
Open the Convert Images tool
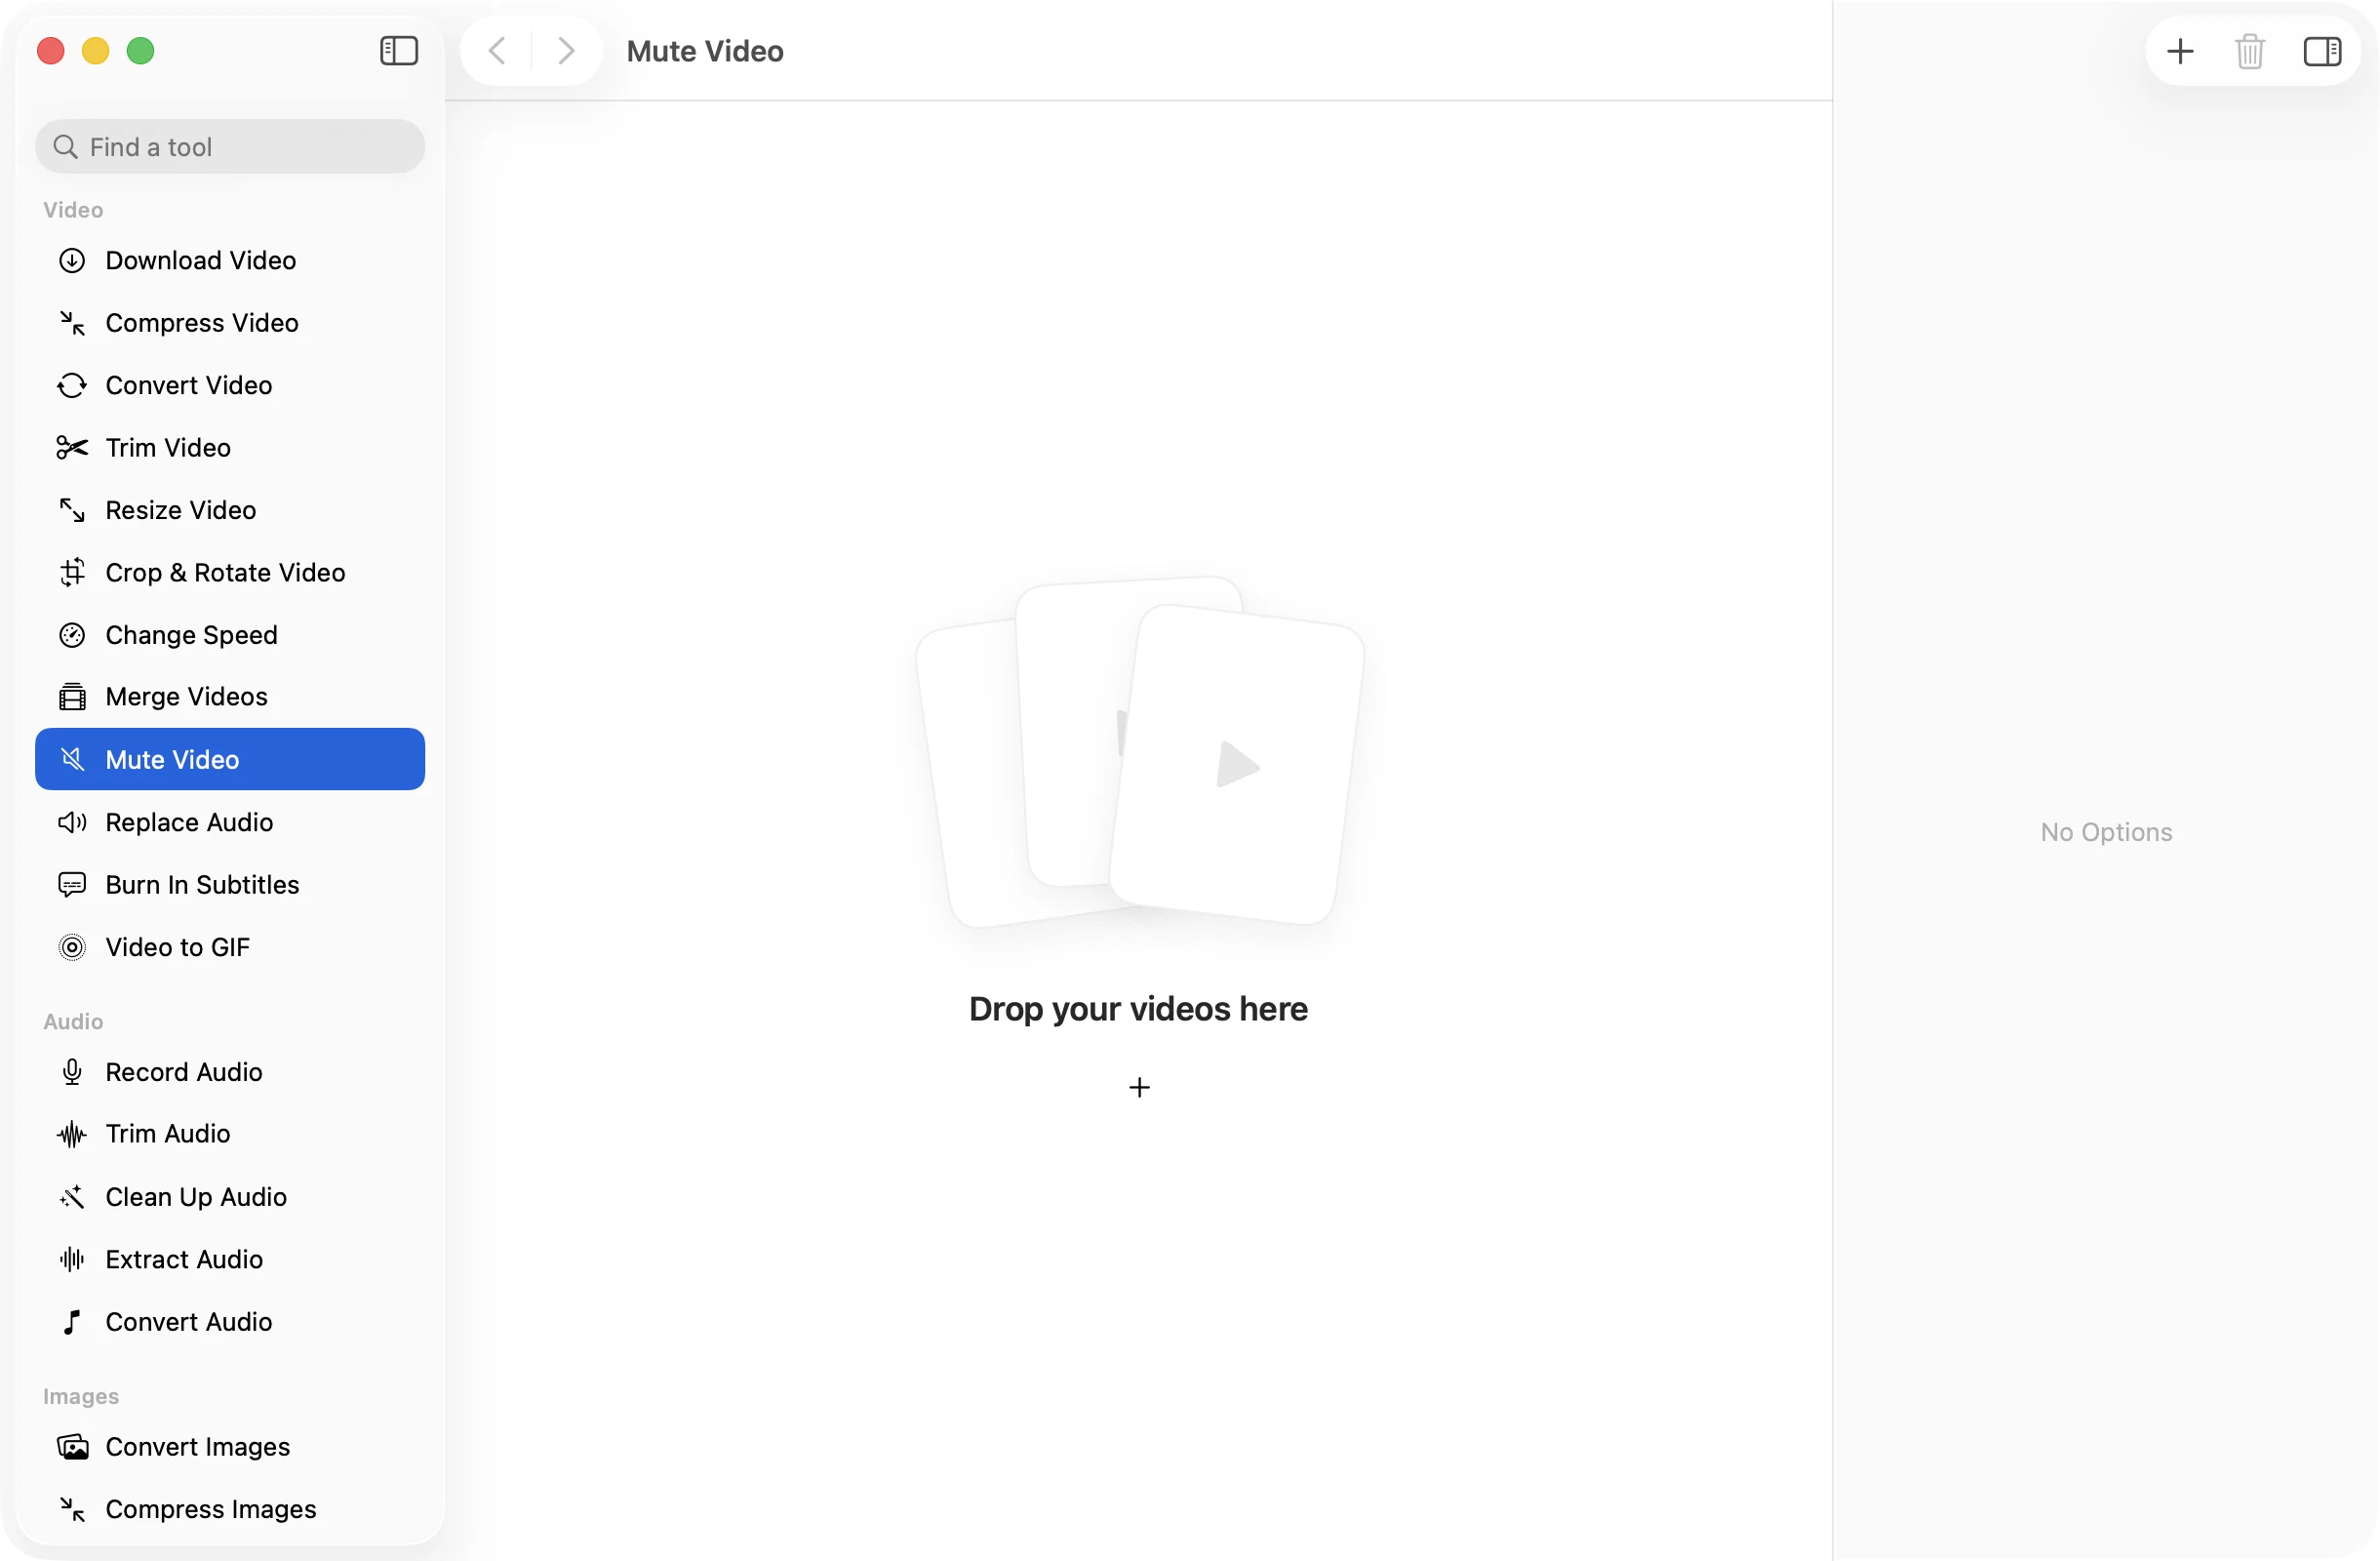pos(230,1447)
